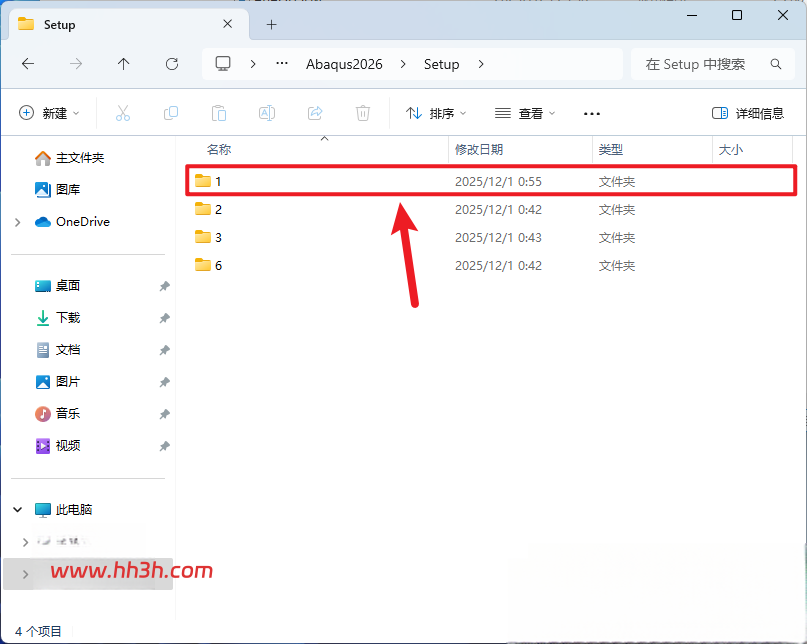The image size is (807, 644).
Task: Click Setup in the breadcrumb path
Action: [x=441, y=64]
